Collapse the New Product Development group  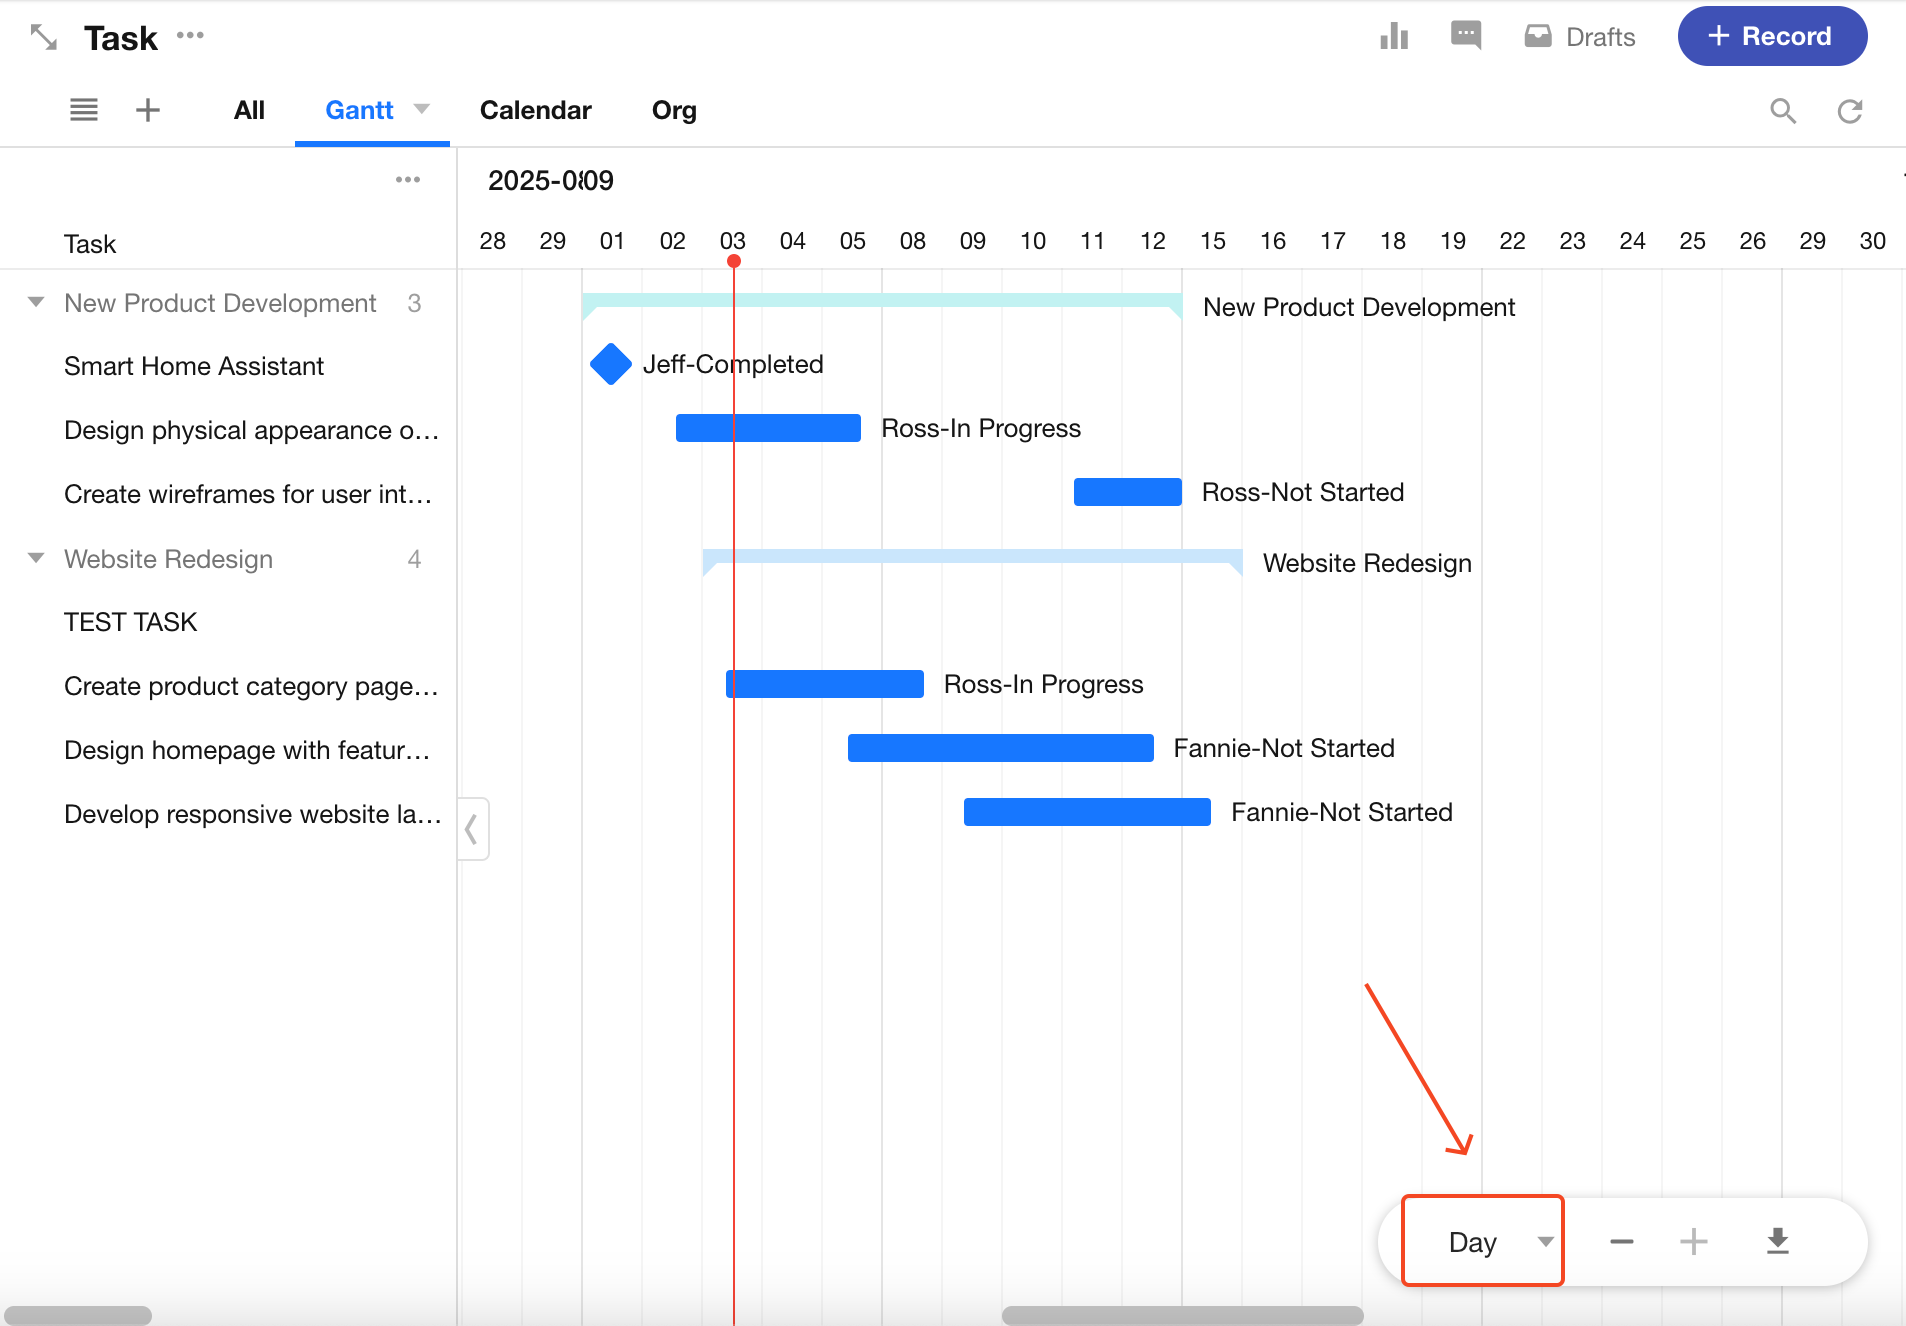coord(36,302)
